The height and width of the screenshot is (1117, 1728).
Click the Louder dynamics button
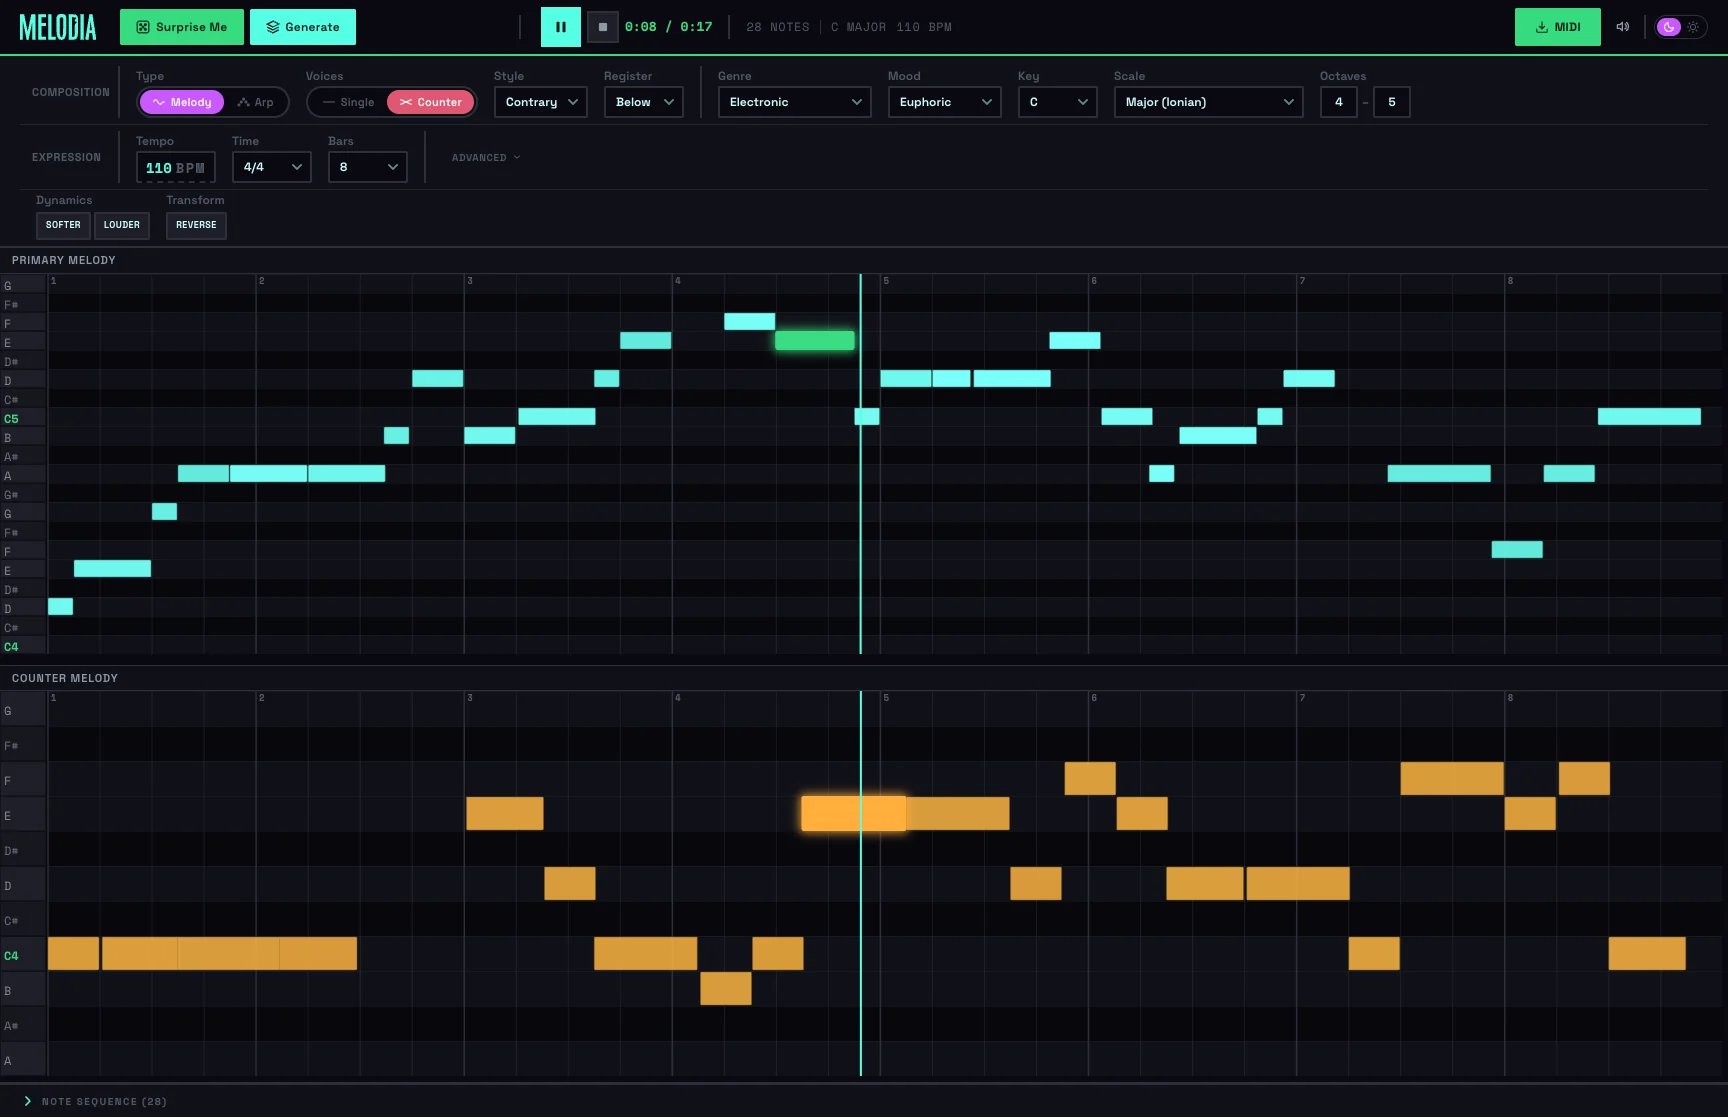(x=122, y=225)
